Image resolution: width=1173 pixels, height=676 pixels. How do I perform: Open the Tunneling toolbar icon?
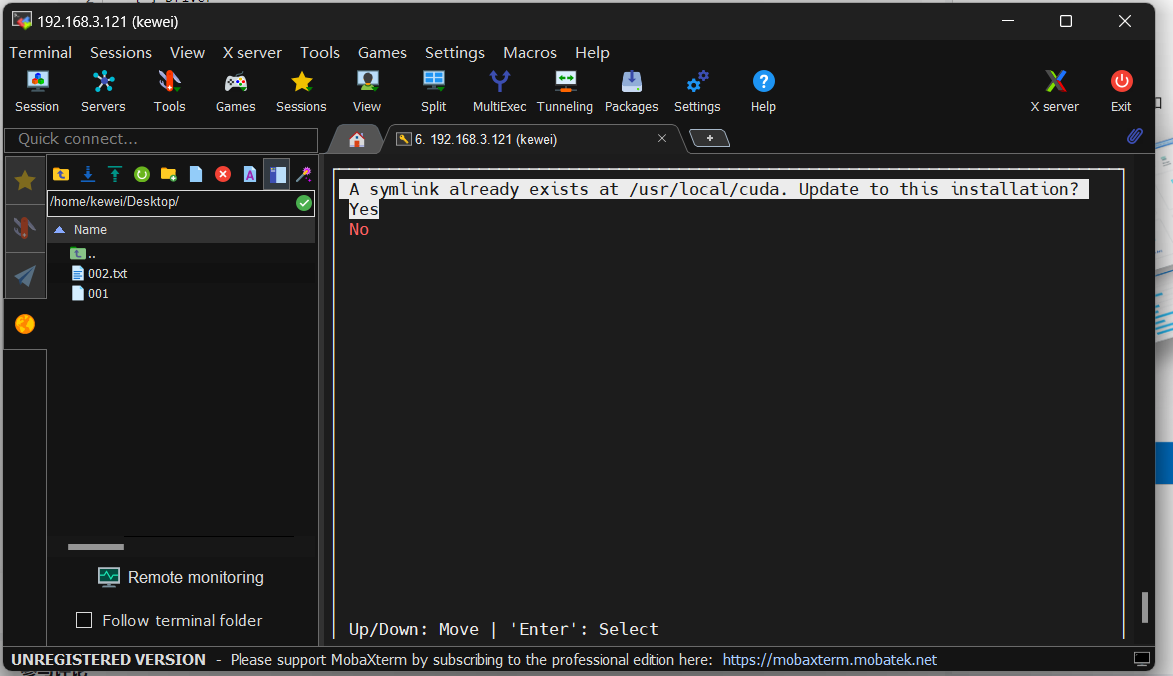point(565,91)
